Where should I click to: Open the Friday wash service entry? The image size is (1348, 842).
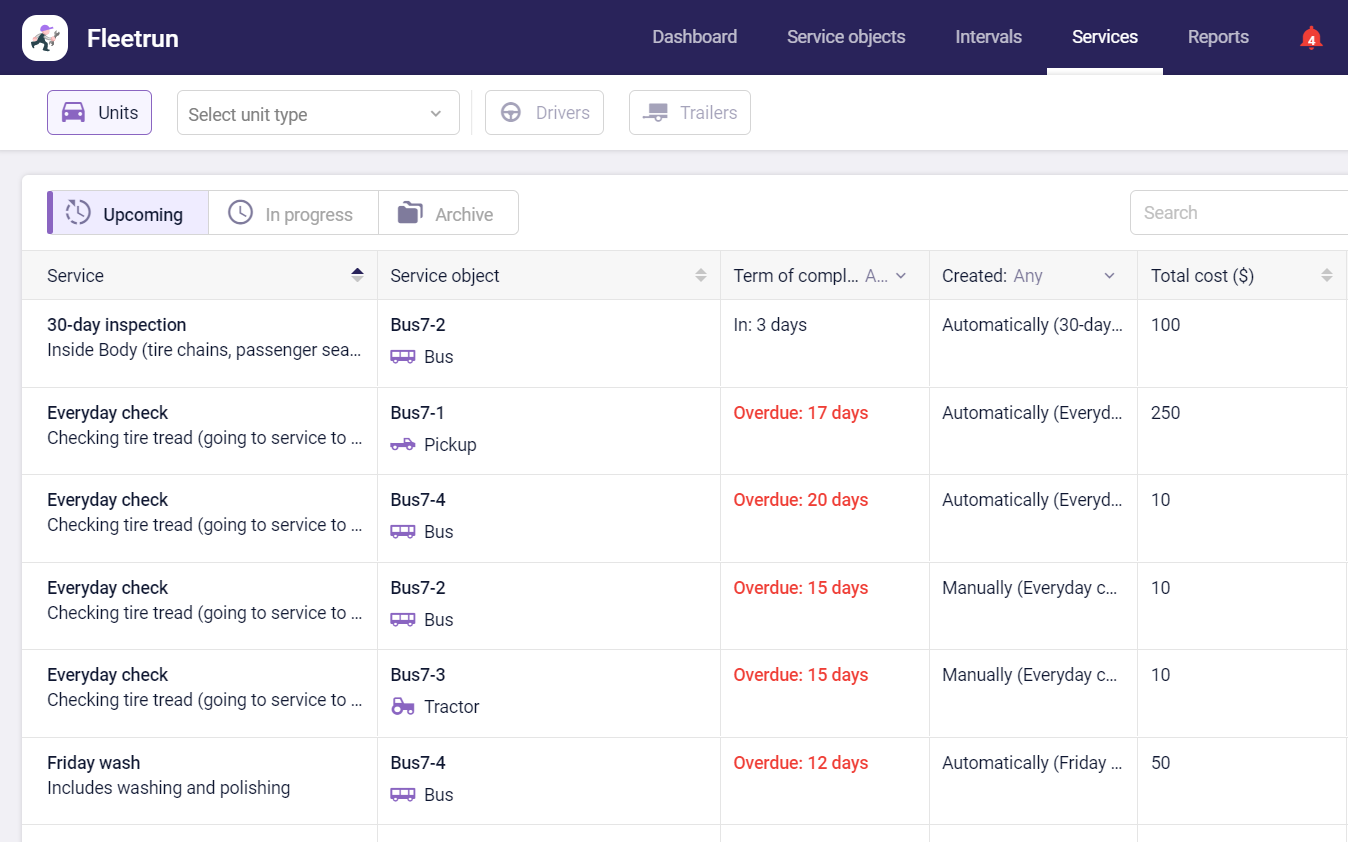94,763
